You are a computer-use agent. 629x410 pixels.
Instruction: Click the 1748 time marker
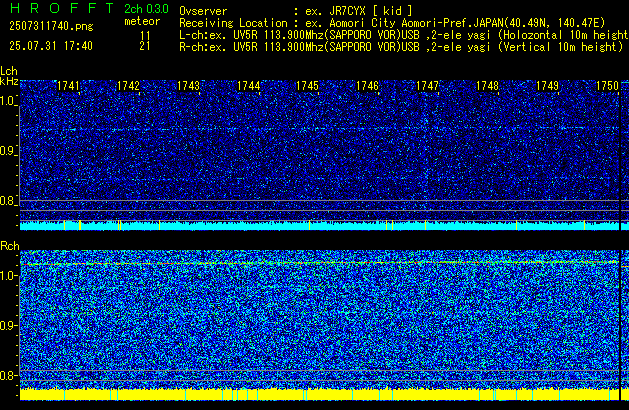point(487,86)
